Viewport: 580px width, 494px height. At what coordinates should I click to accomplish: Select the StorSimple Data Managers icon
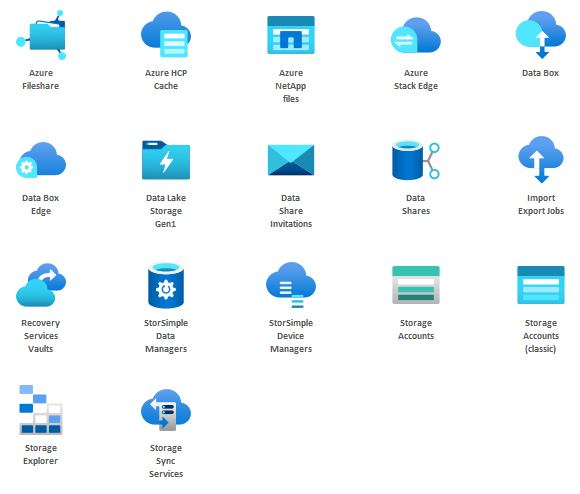pos(166,285)
